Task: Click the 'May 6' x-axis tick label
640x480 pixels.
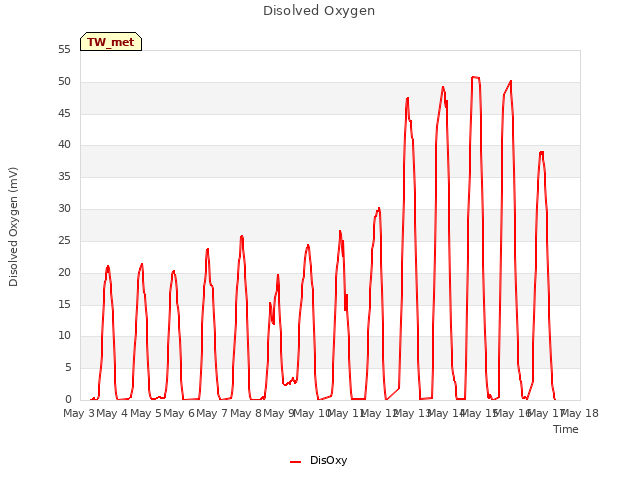Action: [x=179, y=413]
